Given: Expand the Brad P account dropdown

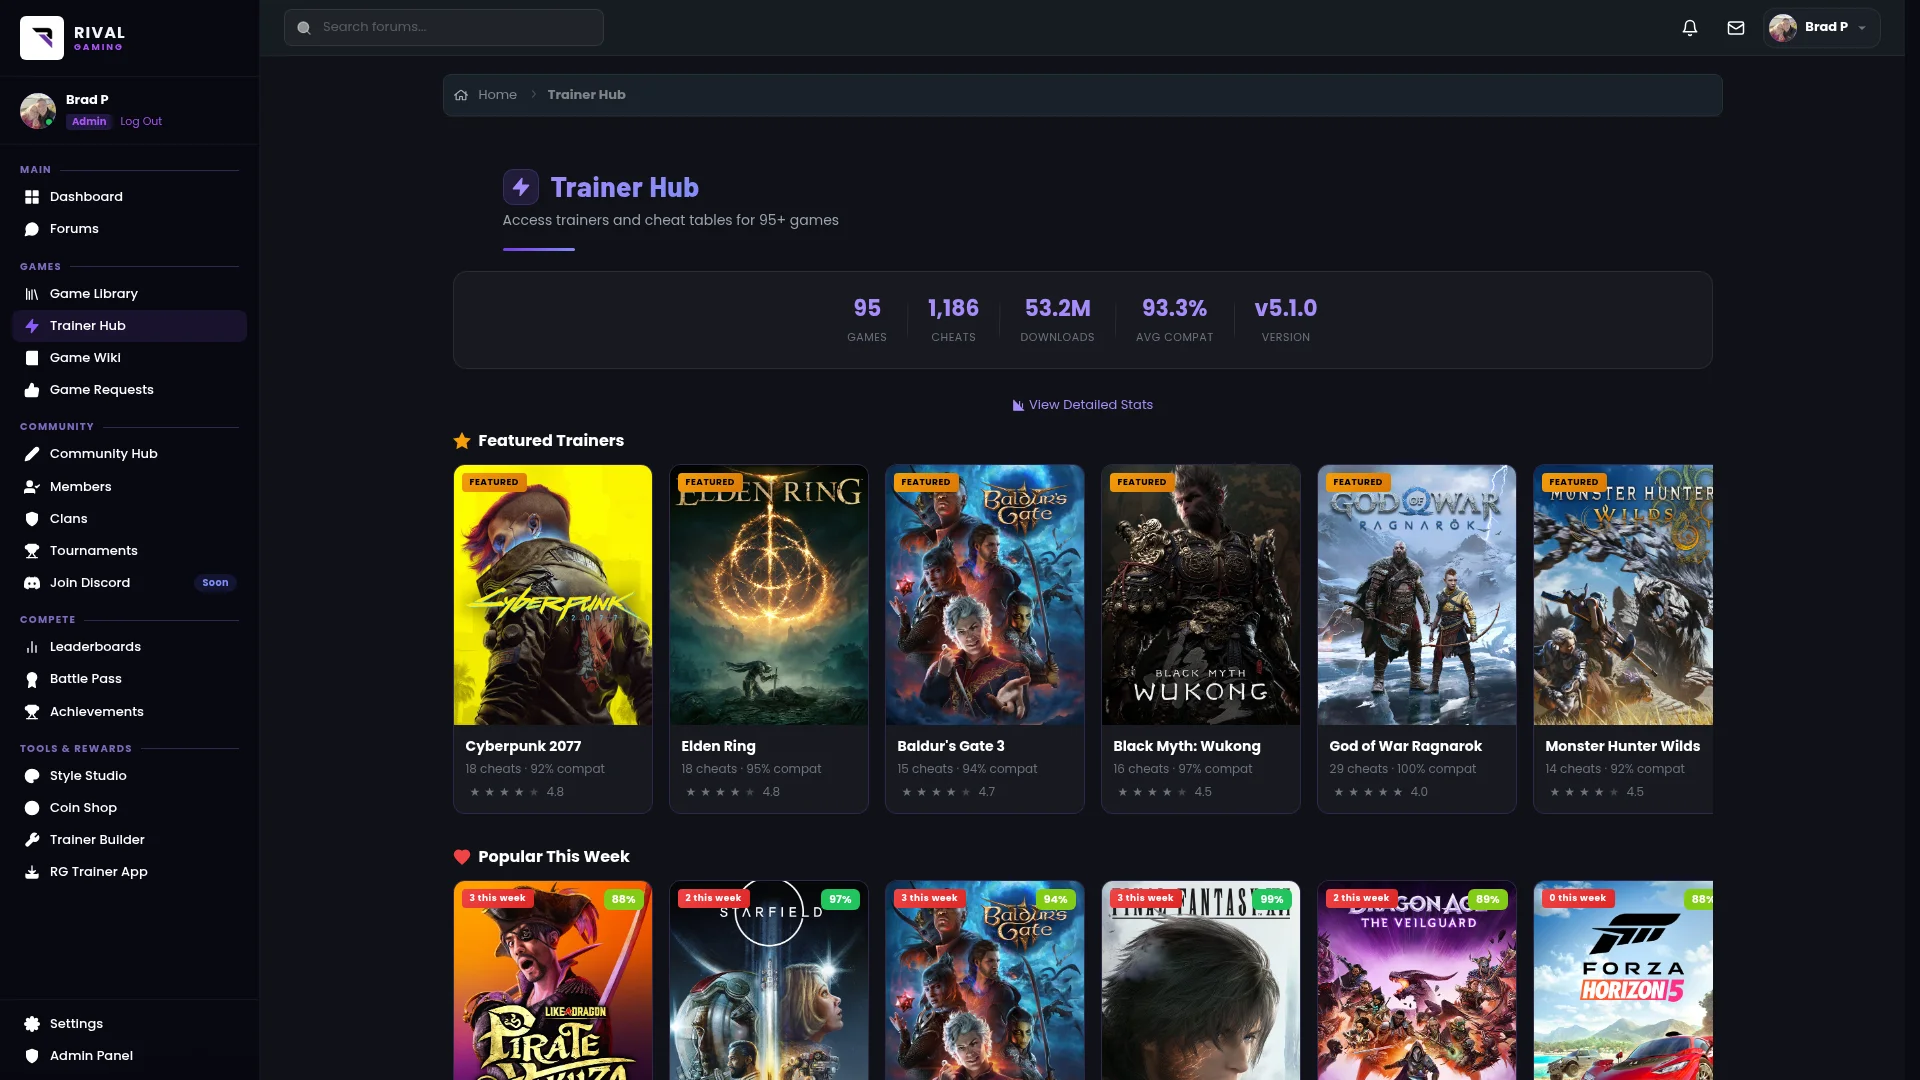Looking at the screenshot, I should [1861, 28].
